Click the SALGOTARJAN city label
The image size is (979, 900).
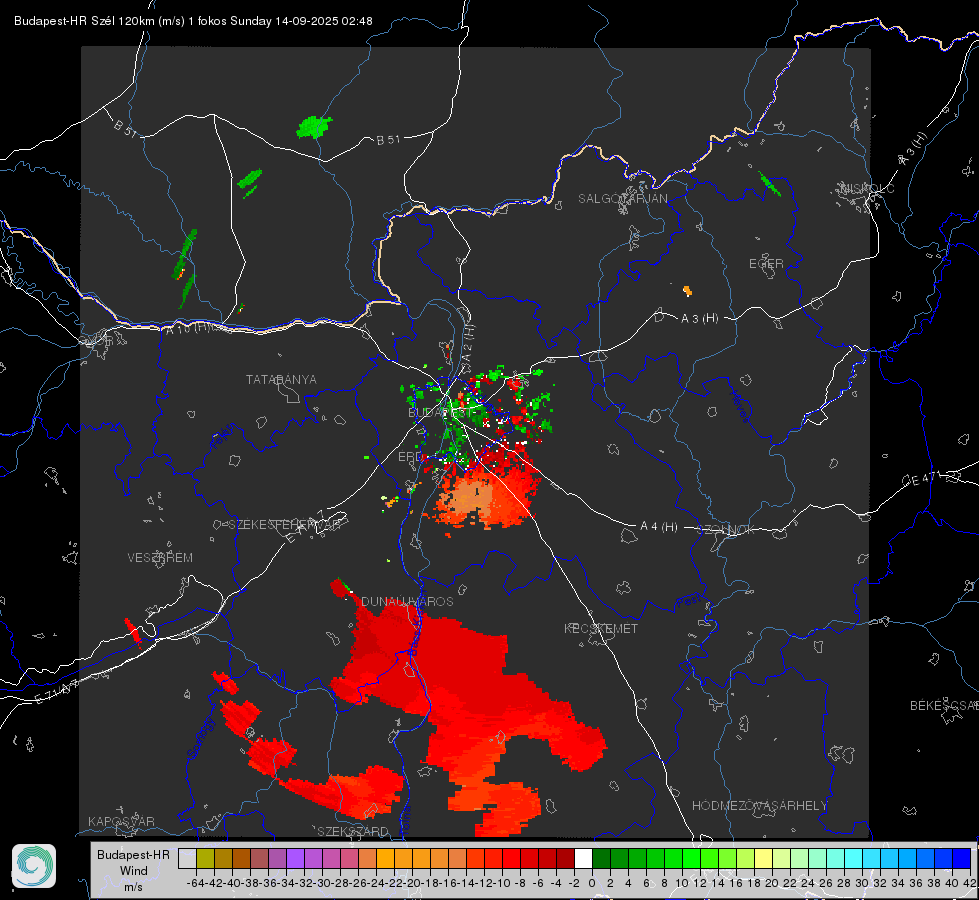click(622, 199)
